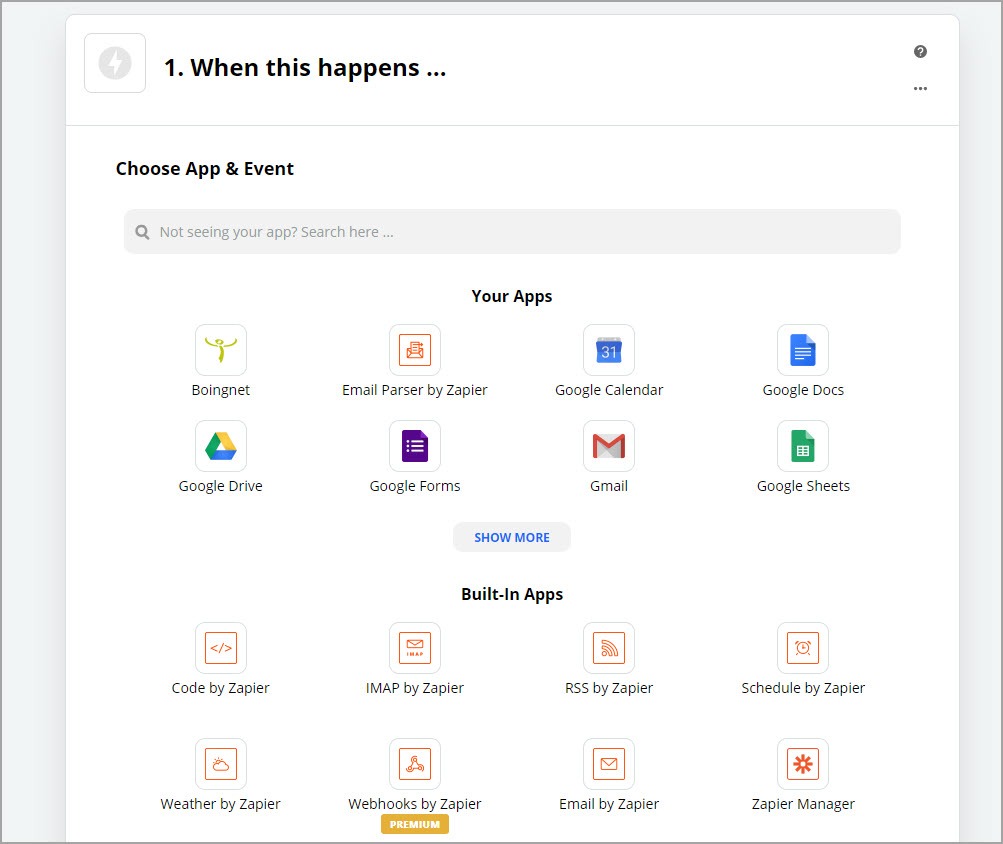Click the "Webhooks by Zapier" label
Screen dimensions: 1003x844
(415, 804)
